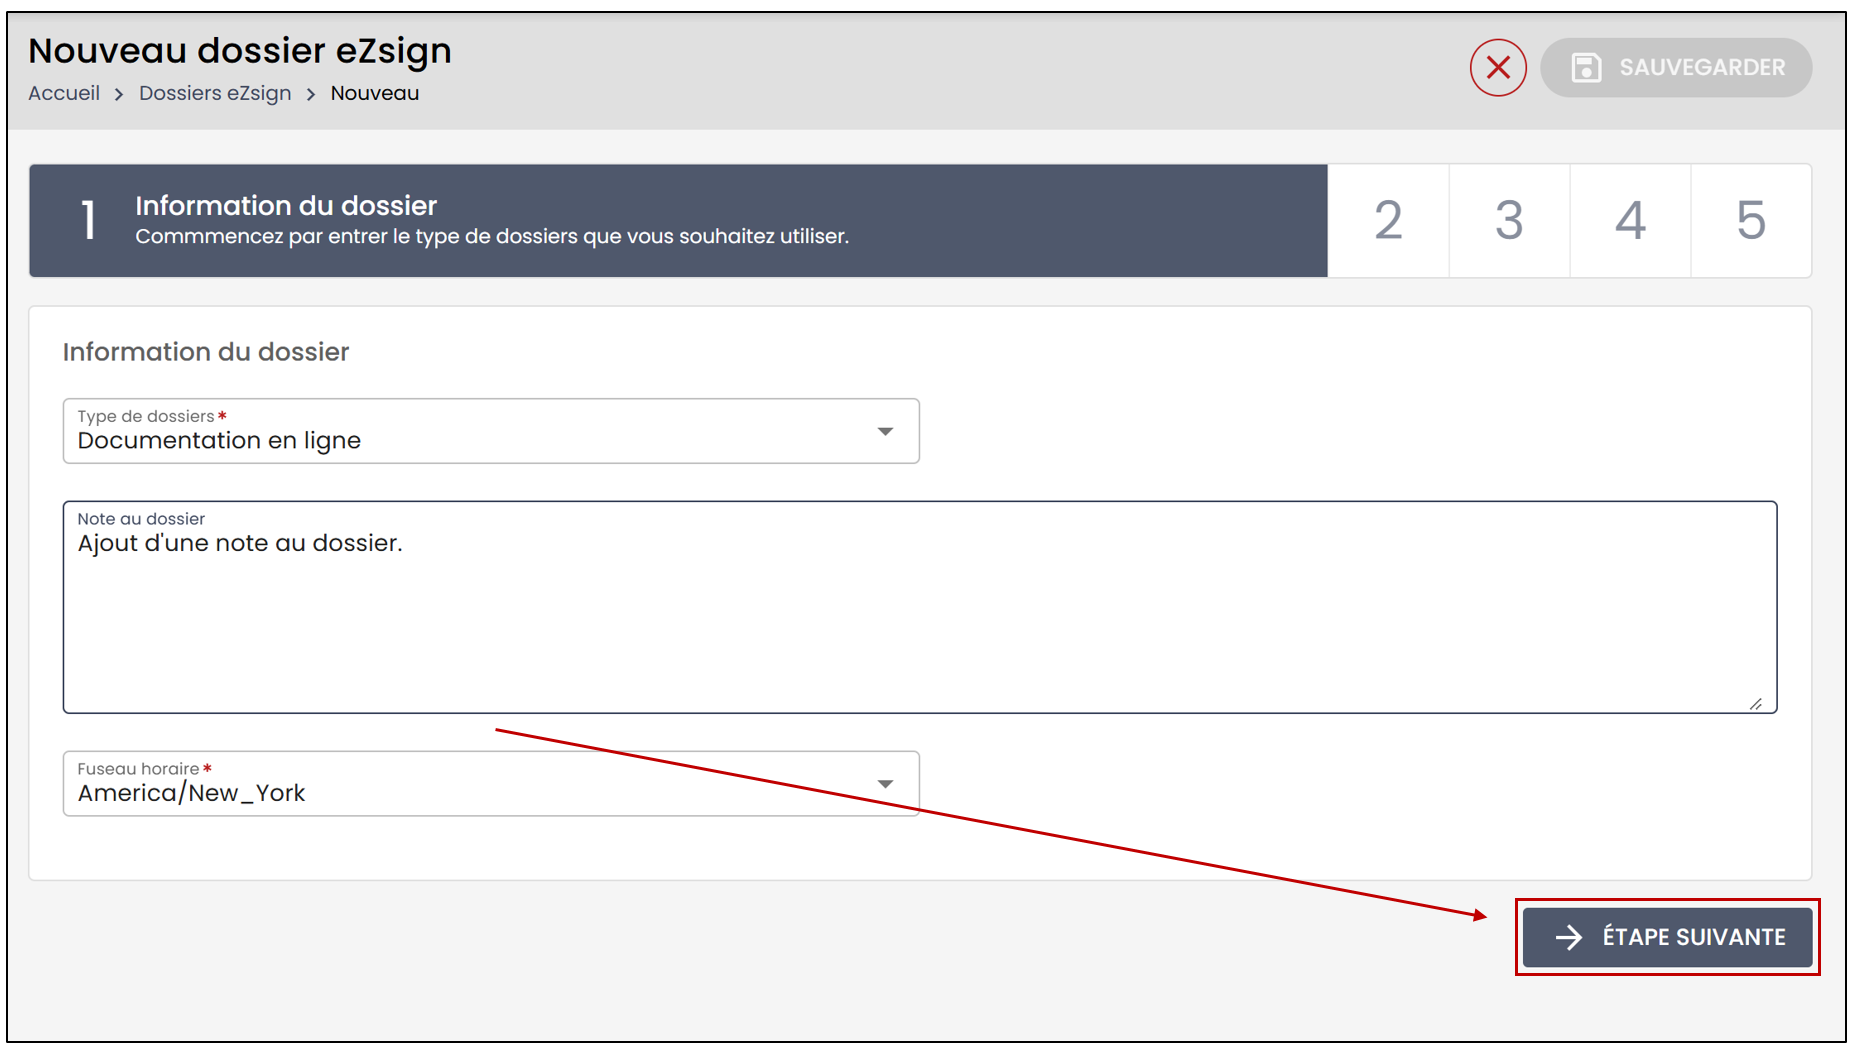The image size is (1857, 1055).
Task: Click the Étape suivante button
Action: coord(1667,937)
